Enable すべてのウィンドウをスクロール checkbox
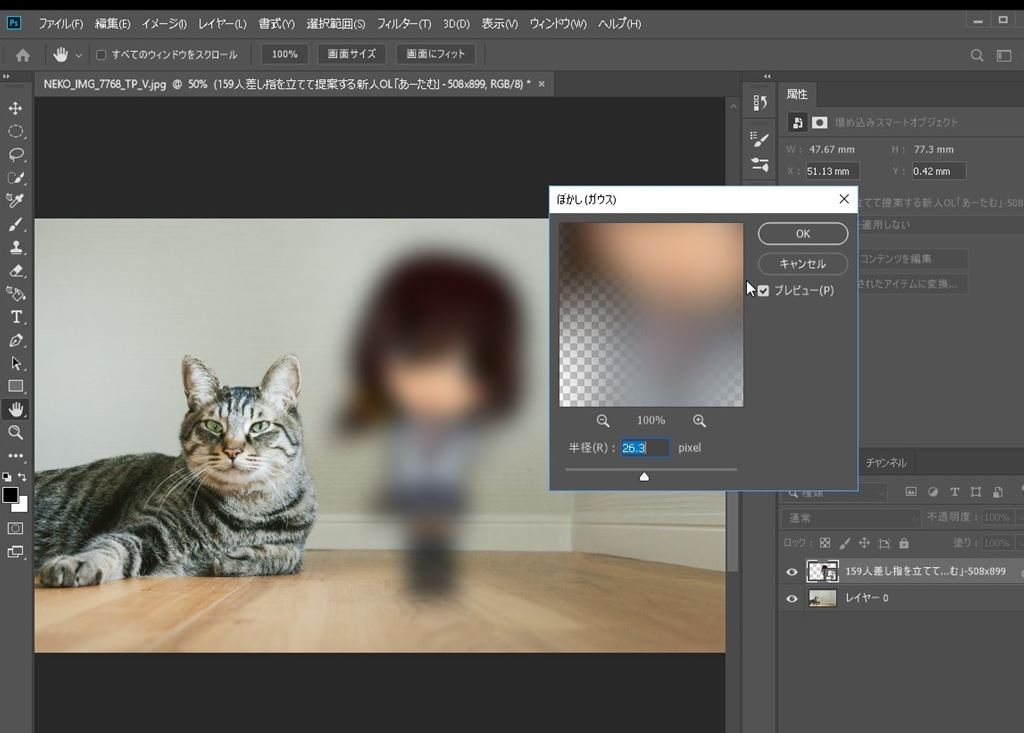 [x=101, y=54]
